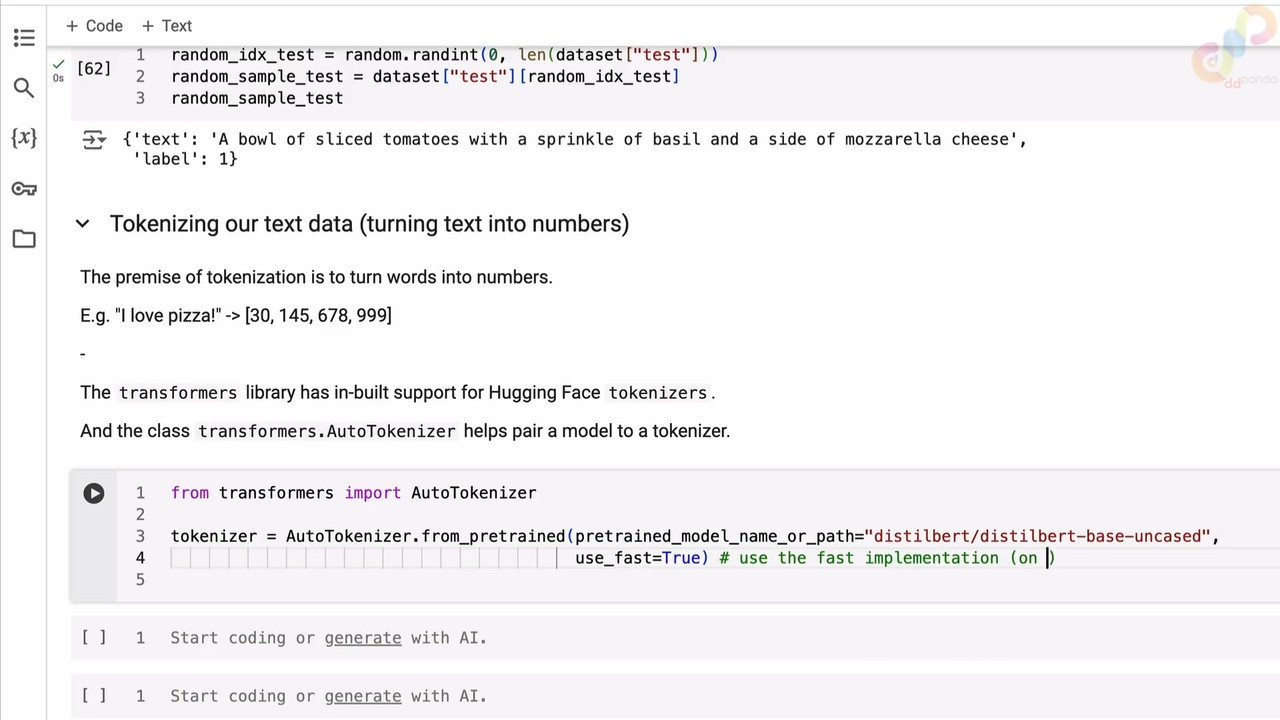This screenshot has width=1280, height=720.
Task: Click the second 'generate' with AI link
Action: tap(362, 696)
